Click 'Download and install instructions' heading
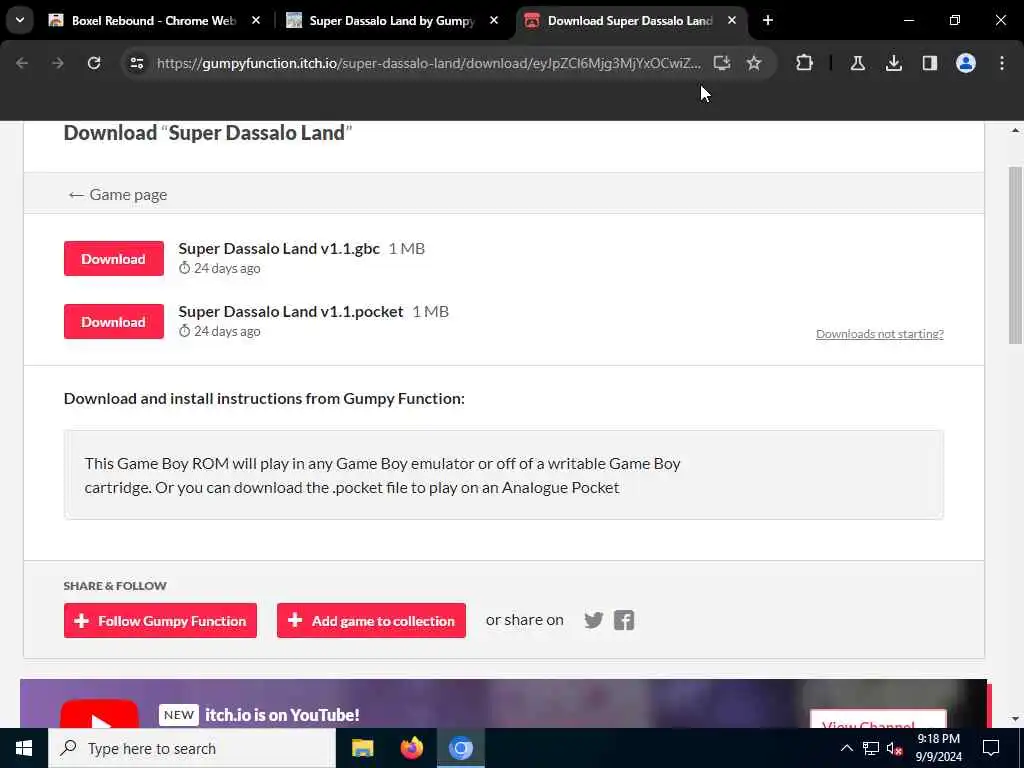 click(x=264, y=398)
